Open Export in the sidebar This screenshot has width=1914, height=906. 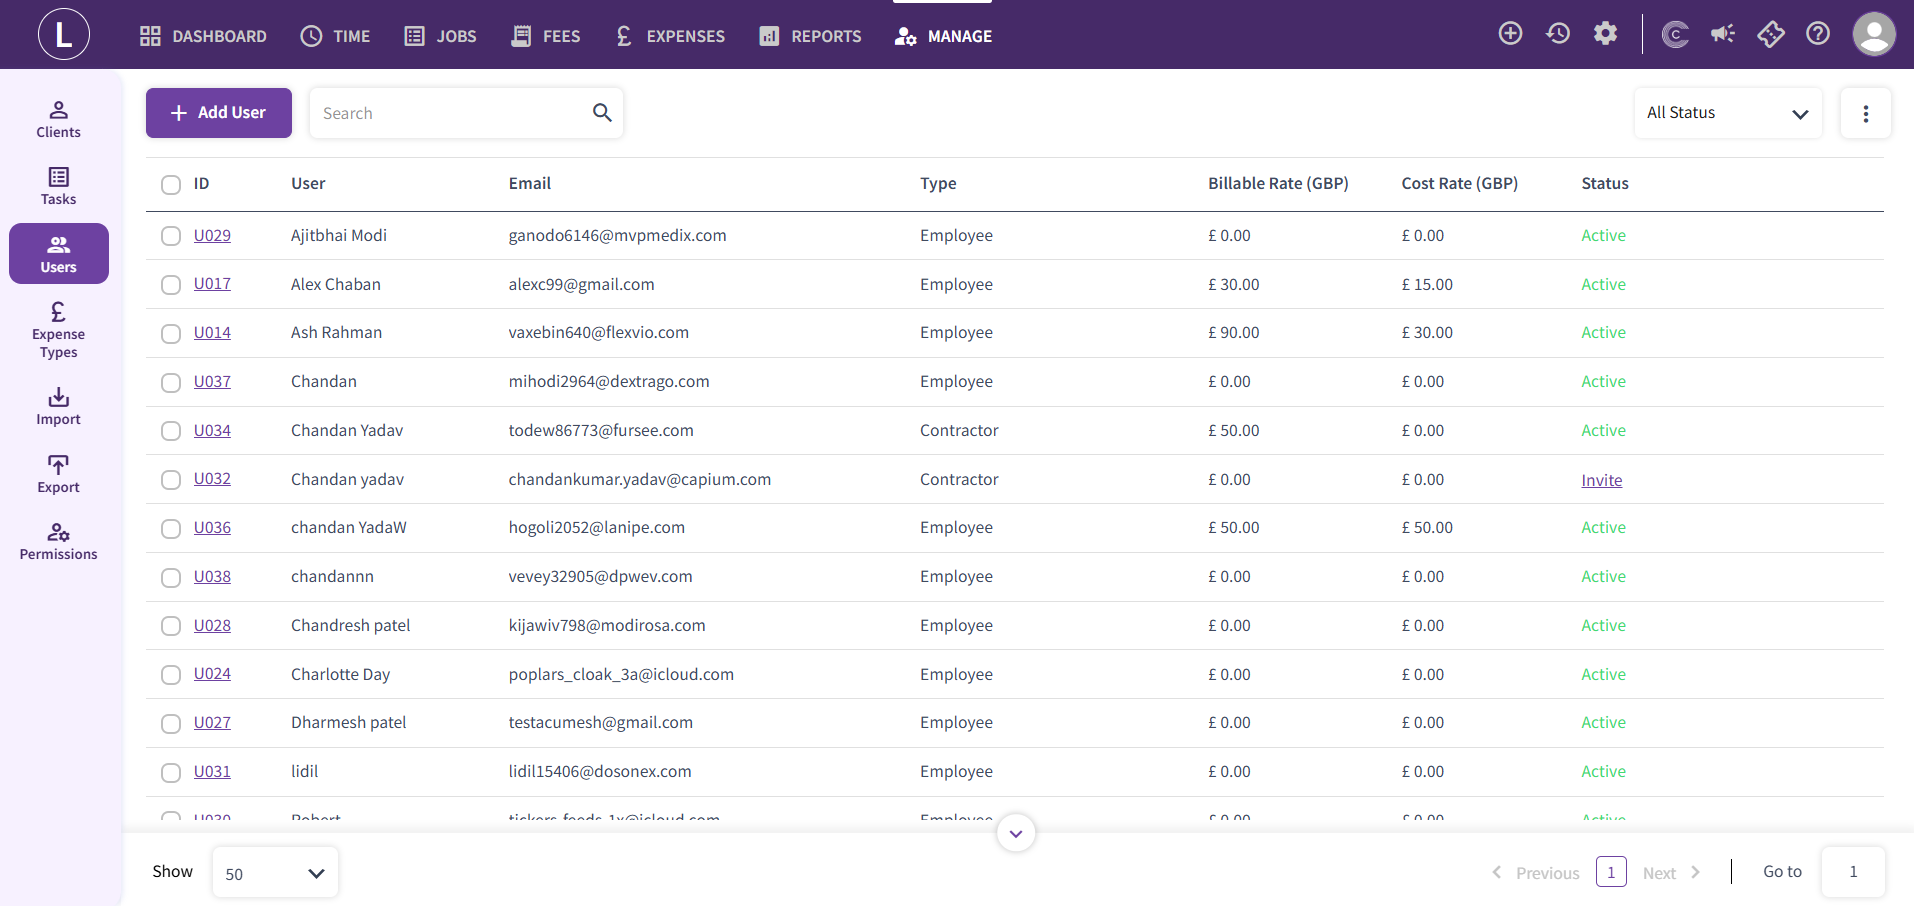[59, 474]
